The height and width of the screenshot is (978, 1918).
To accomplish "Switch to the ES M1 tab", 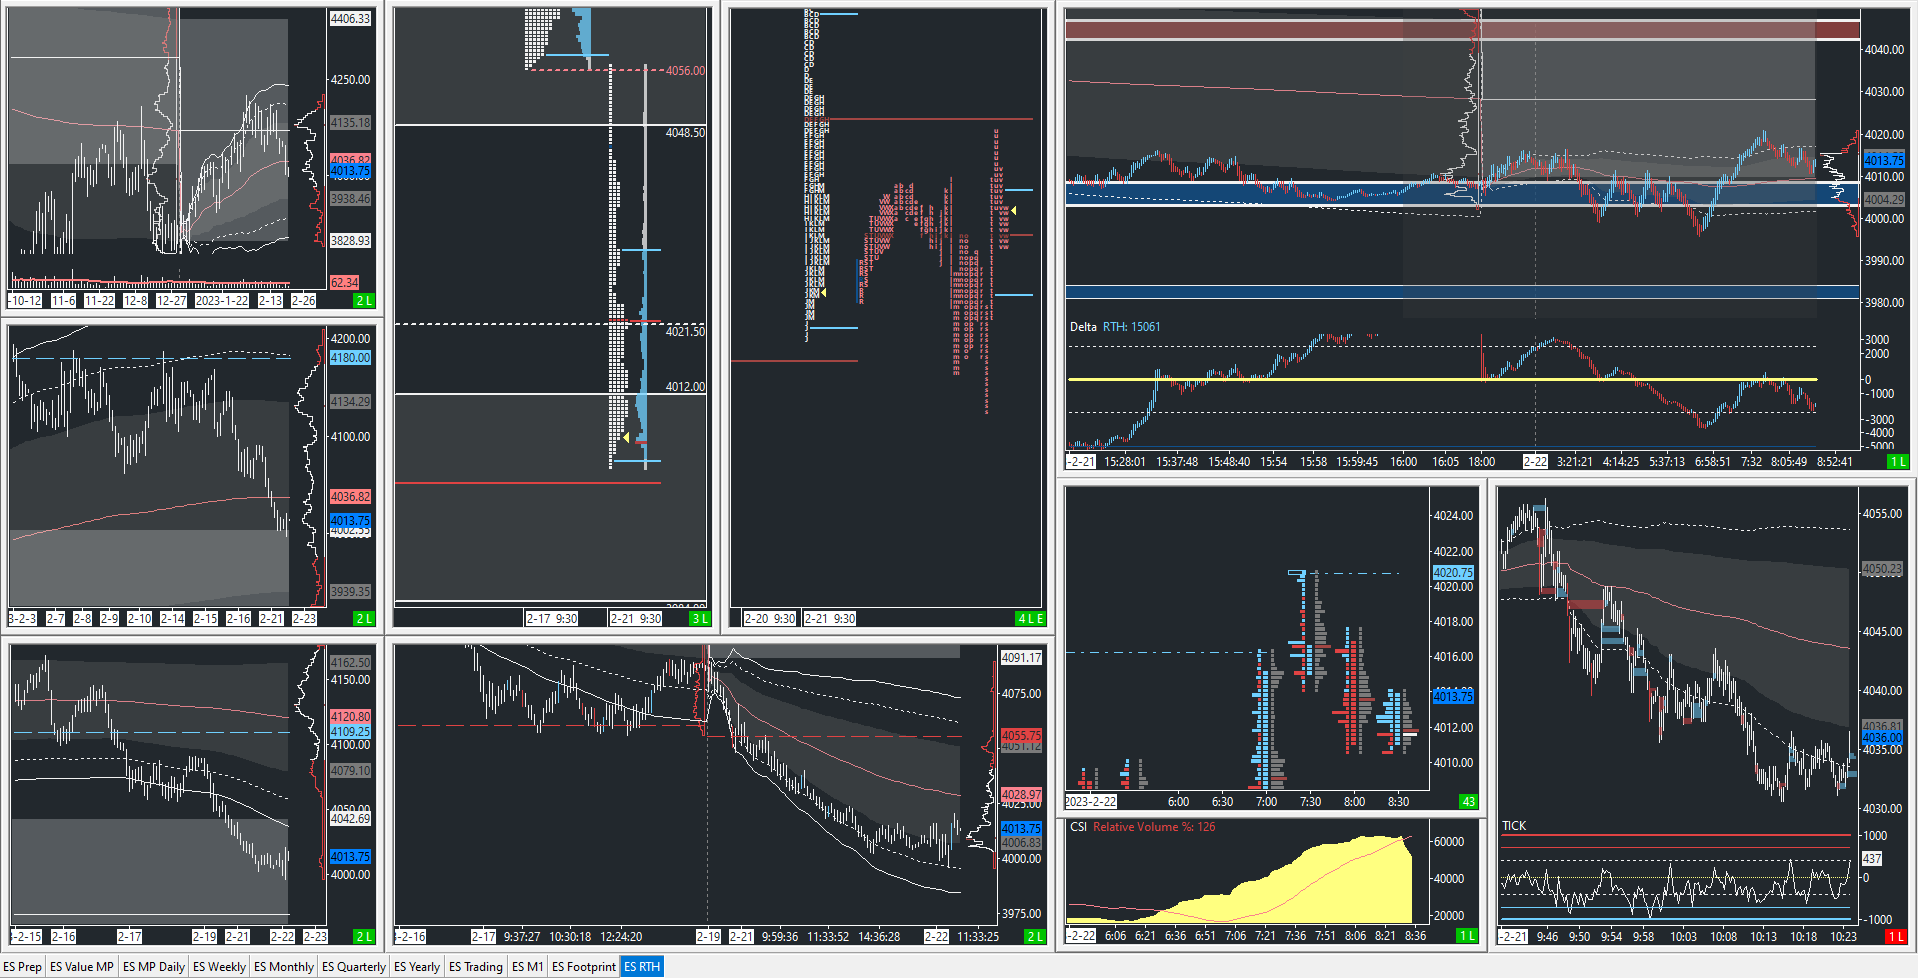I will point(528,966).
